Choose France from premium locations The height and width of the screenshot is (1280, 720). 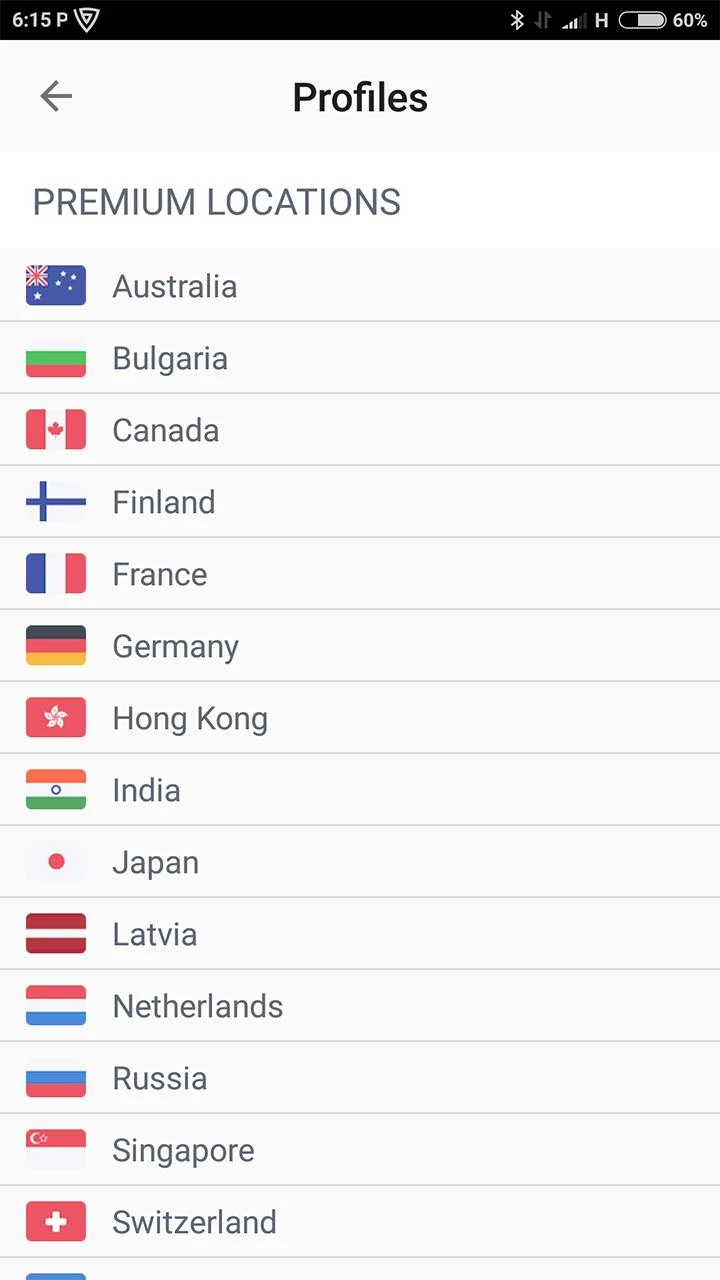click(x=160, y=574)
